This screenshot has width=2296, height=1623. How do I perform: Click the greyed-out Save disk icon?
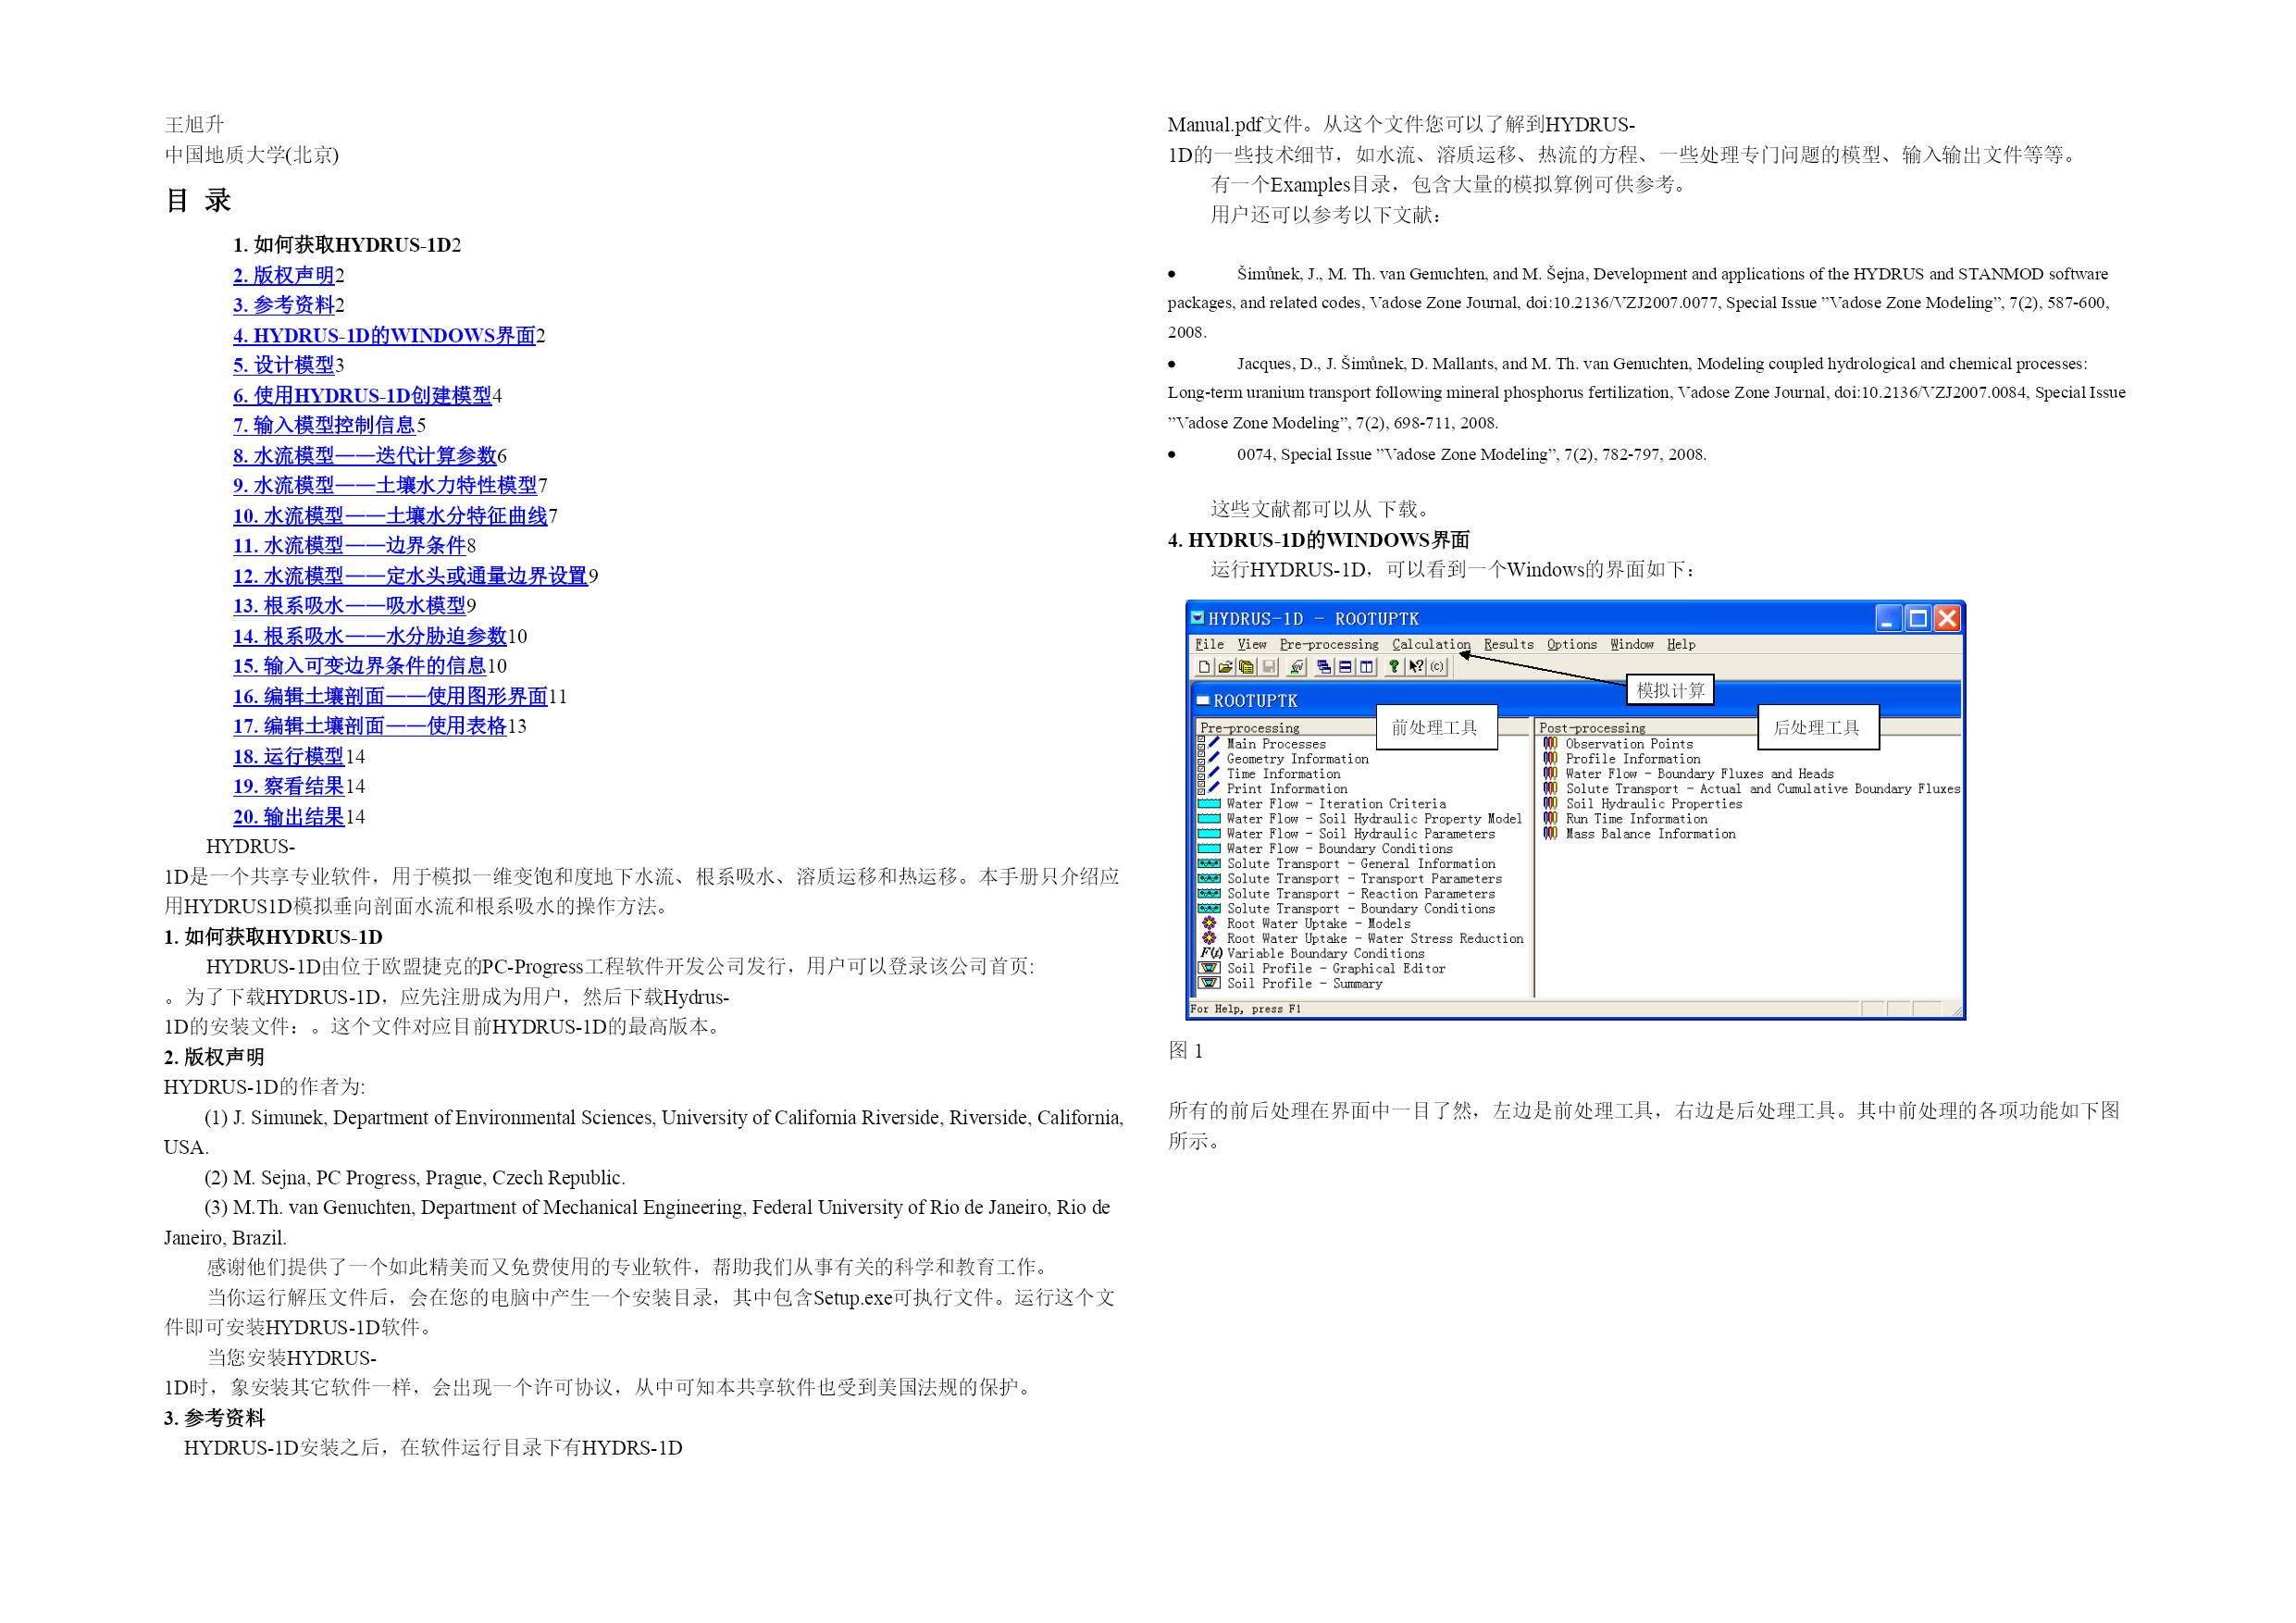coord(1269,667)
